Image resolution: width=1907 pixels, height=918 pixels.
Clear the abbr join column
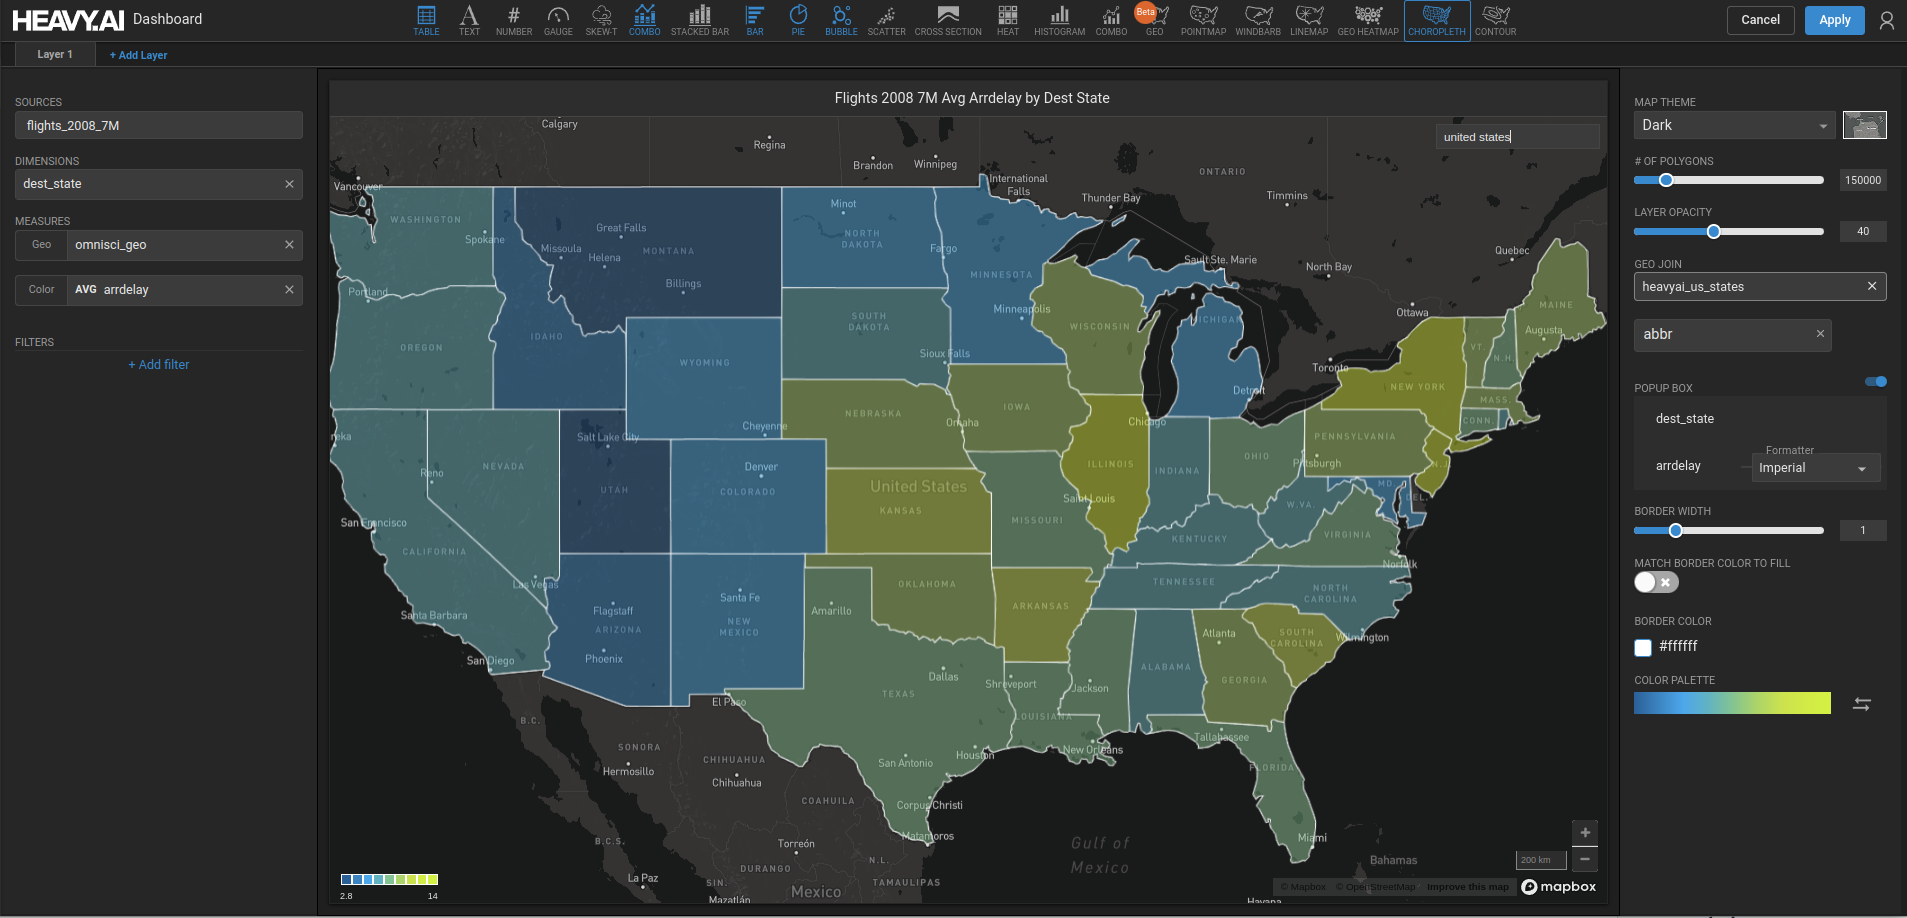click(x=1820, y=334)
